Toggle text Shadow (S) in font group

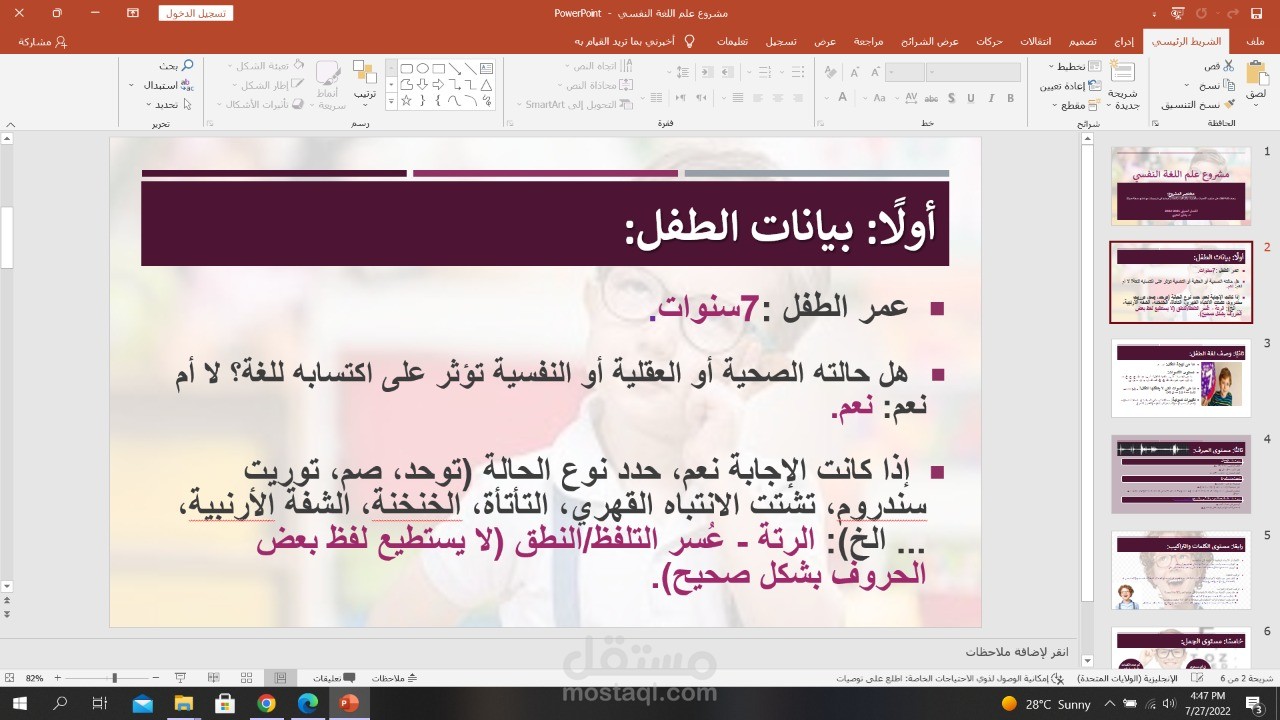[950, 98]
